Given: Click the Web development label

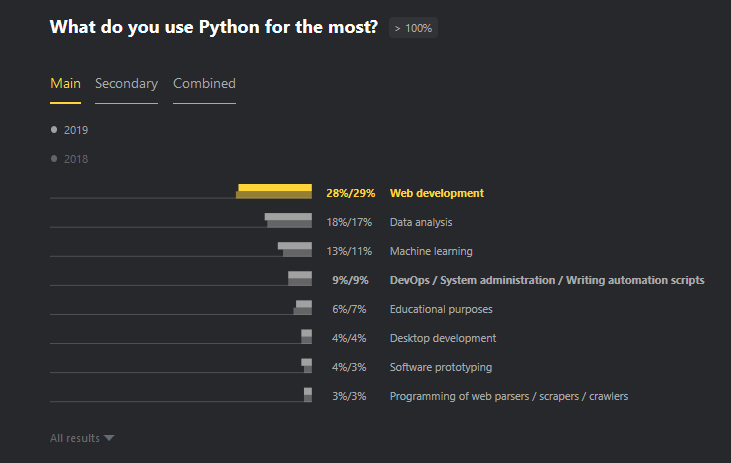Looking at the screenshot, I should 436,193.
